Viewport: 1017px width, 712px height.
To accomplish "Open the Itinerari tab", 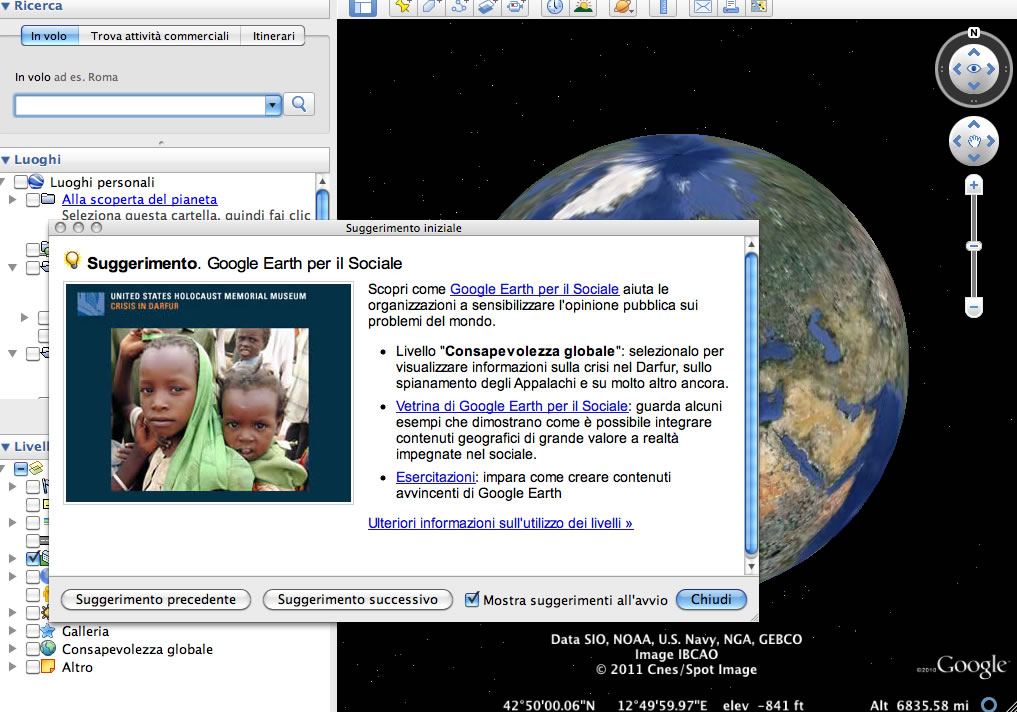I will (273, 36).
